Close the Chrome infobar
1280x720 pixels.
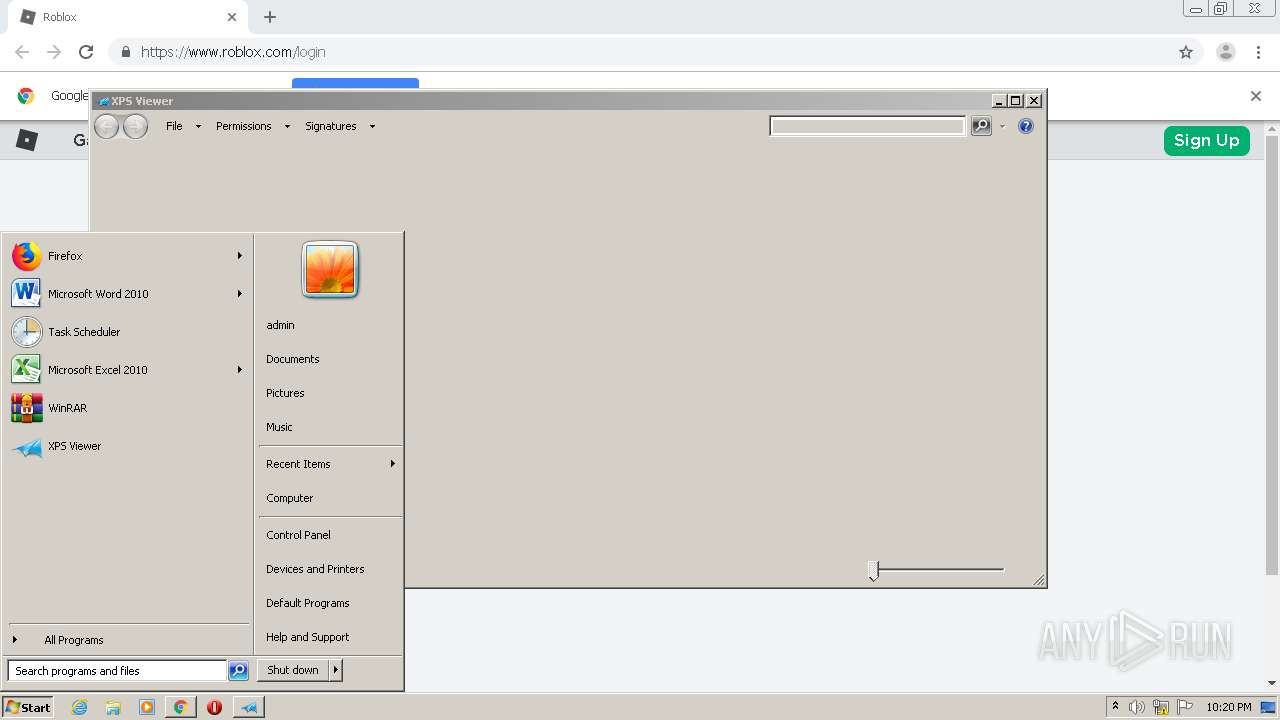tap(1256, 96)
